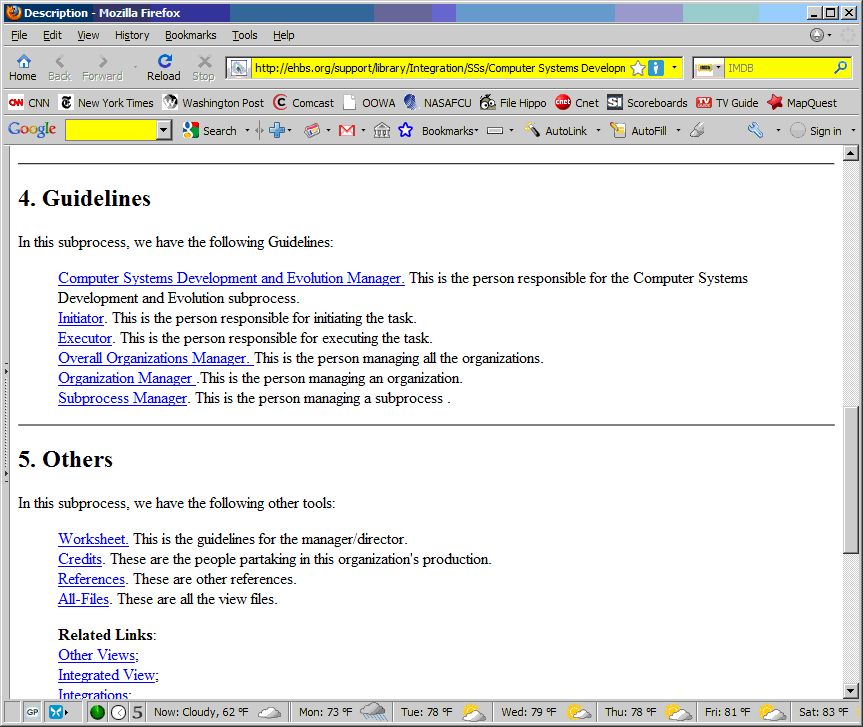Open the History menu
The image size is (863, 727).
(x=132, y=35)
